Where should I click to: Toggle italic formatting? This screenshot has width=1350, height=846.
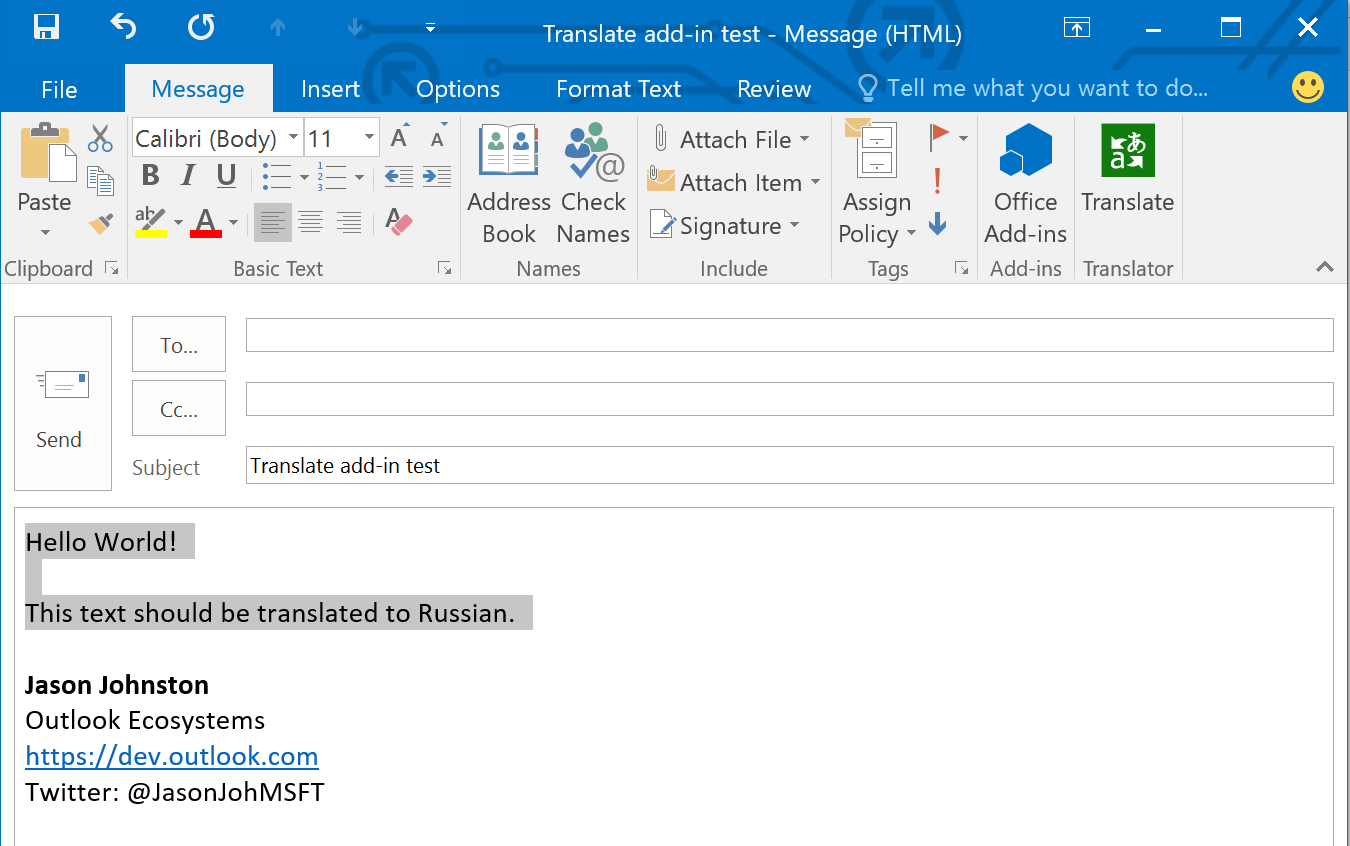[187, 175]
